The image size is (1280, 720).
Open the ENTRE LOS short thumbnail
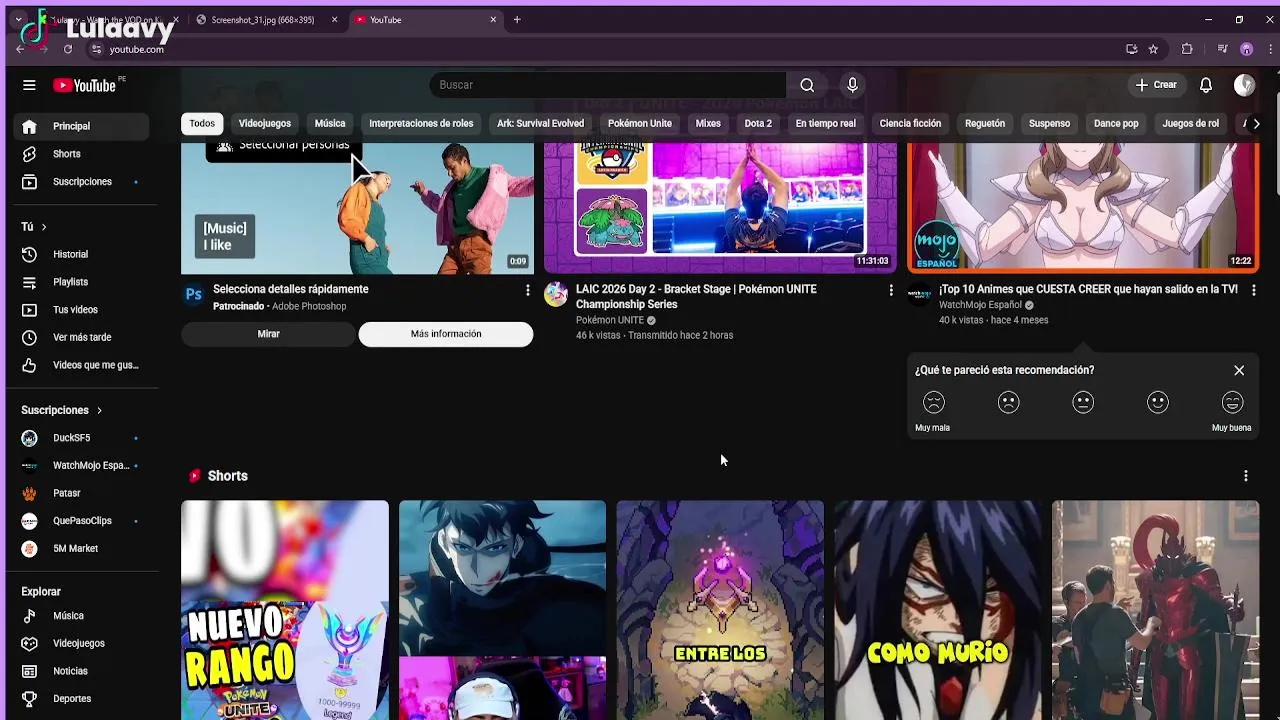(720, 610)
